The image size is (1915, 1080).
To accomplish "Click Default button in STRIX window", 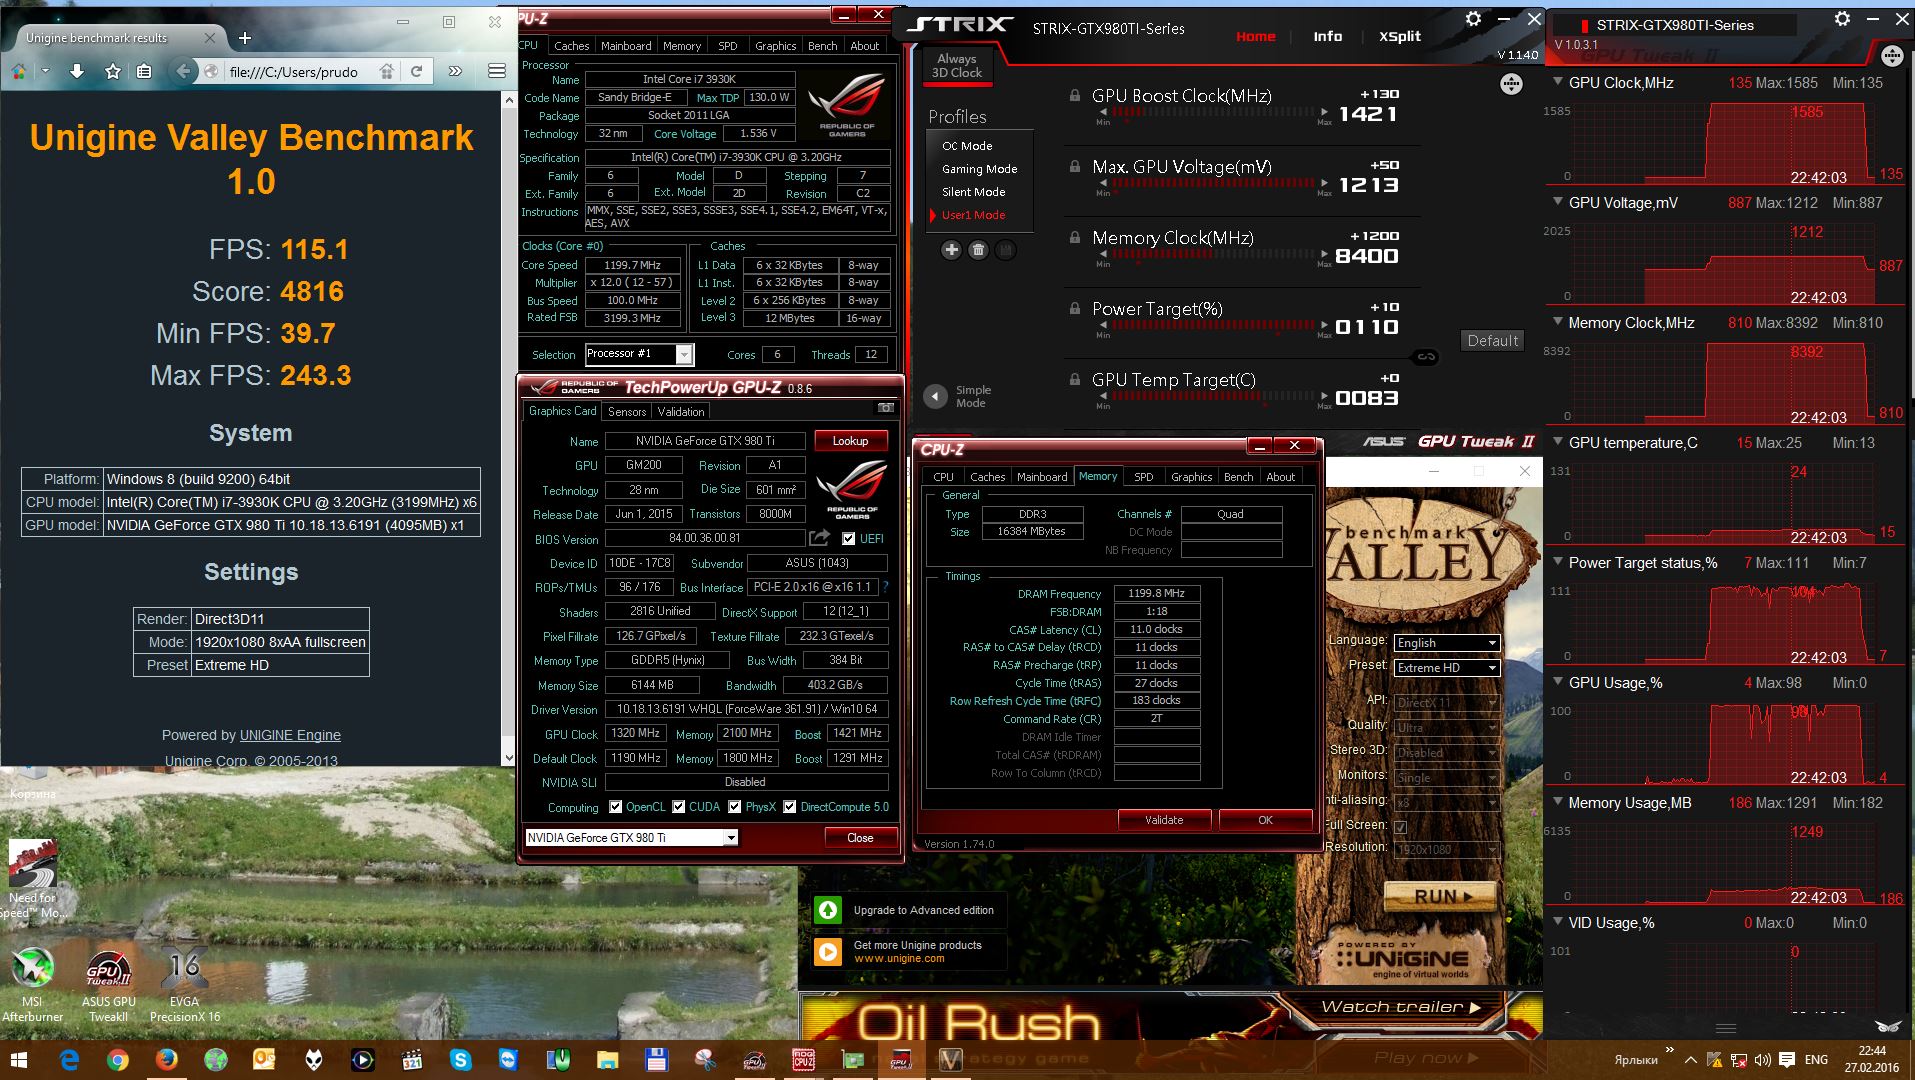I will 1493,341.
